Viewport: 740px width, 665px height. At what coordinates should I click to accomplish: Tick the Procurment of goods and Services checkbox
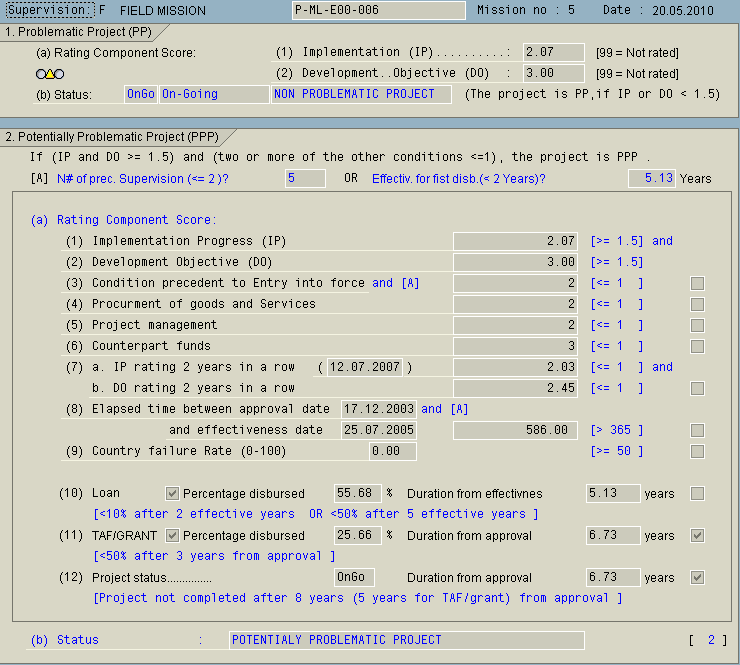click(x=697, y=304)
